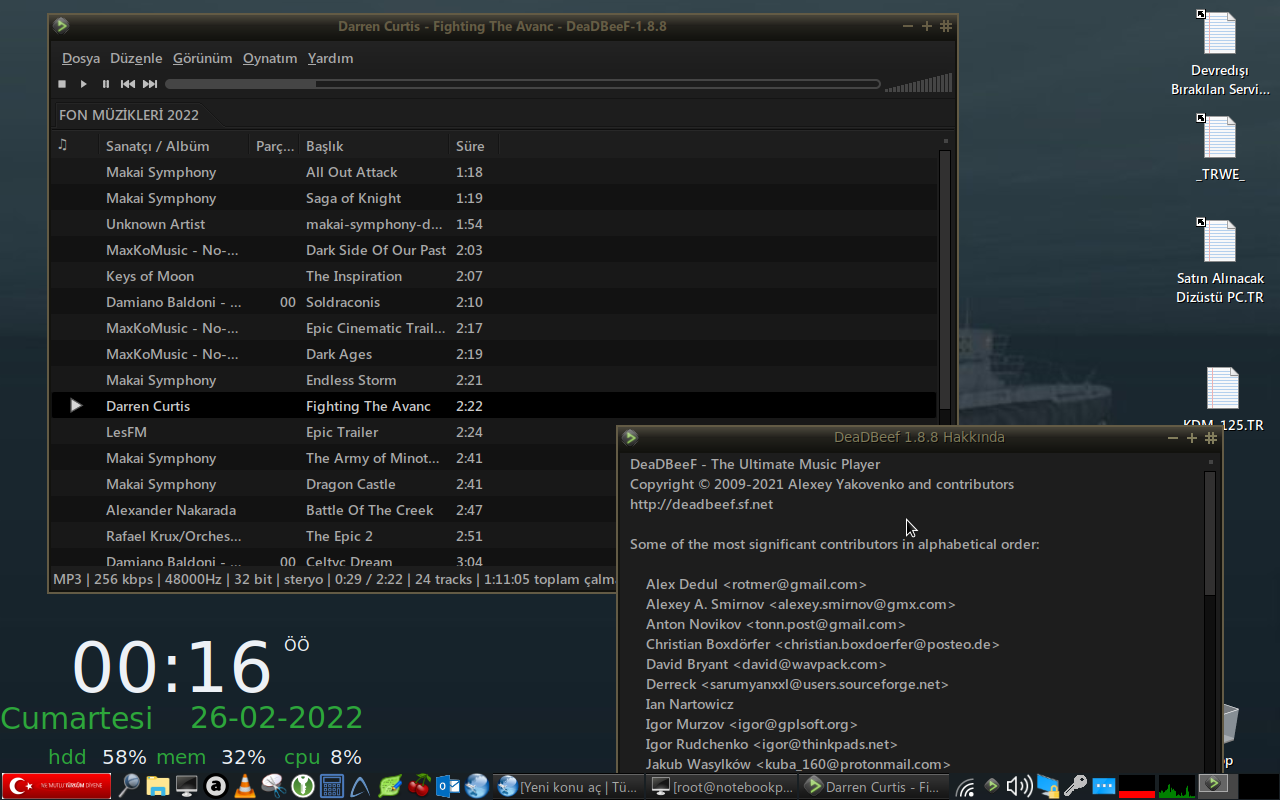The image size is (1280, 800).
Task: Adjust the volume bars control
Action: click(x=919, y=84)
